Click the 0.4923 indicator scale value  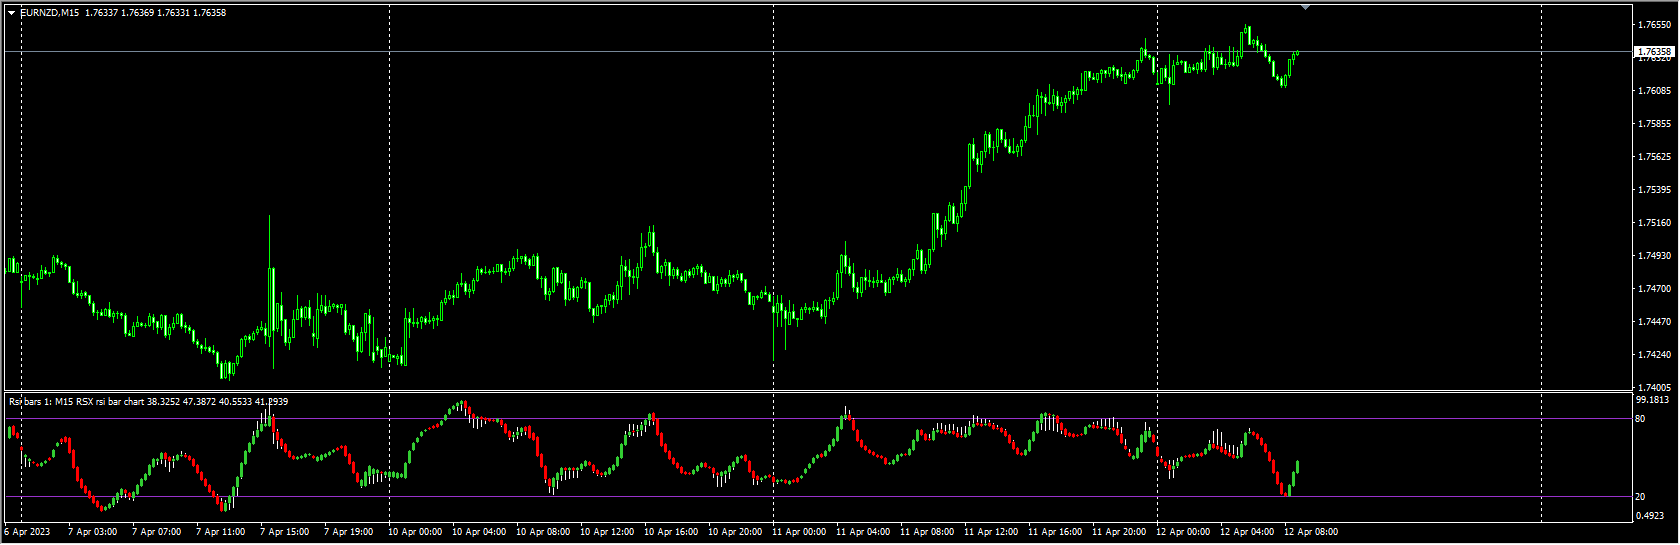1650,516
